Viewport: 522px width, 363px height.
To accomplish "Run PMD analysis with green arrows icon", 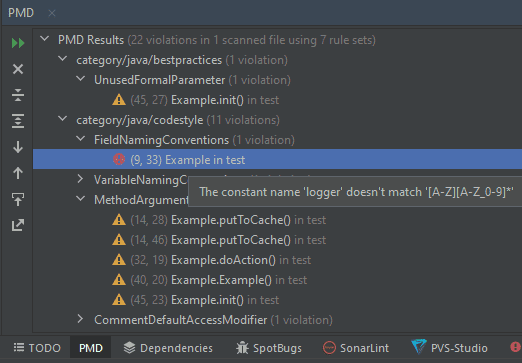I will 18,43.
